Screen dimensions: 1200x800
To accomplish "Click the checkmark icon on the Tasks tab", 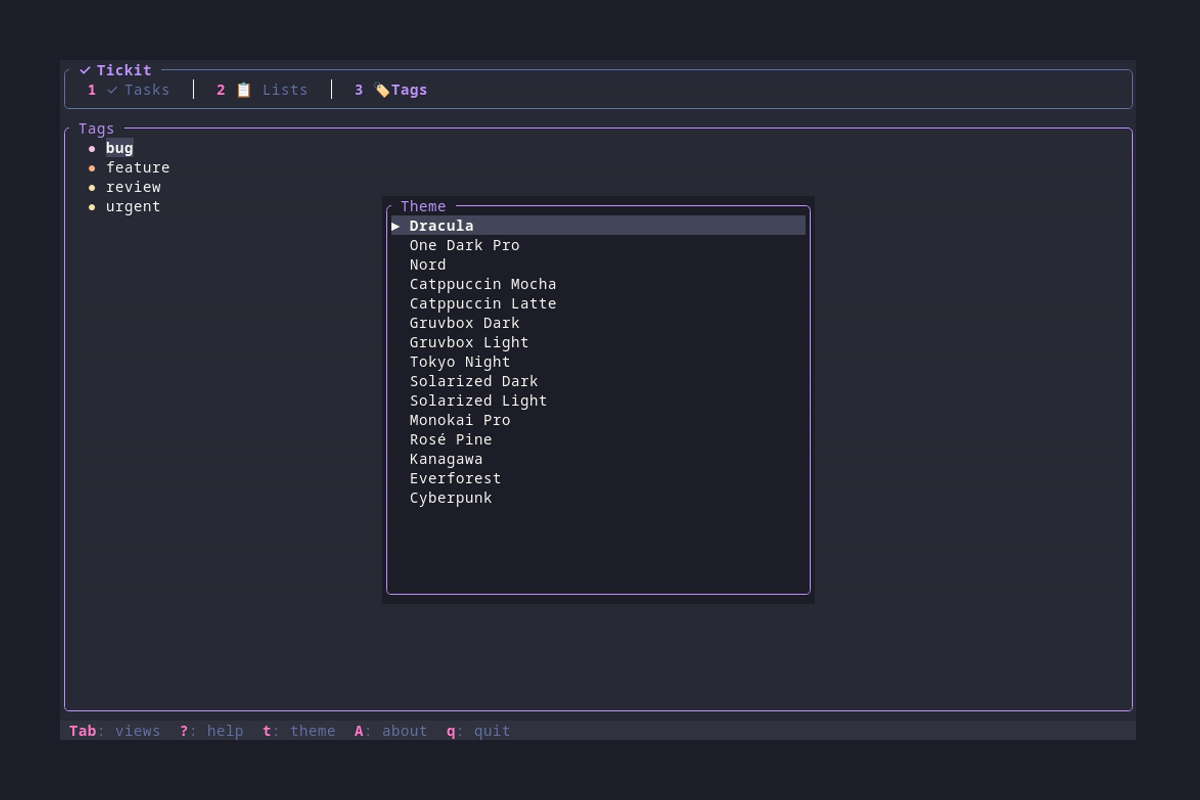I will click(111, 89).
